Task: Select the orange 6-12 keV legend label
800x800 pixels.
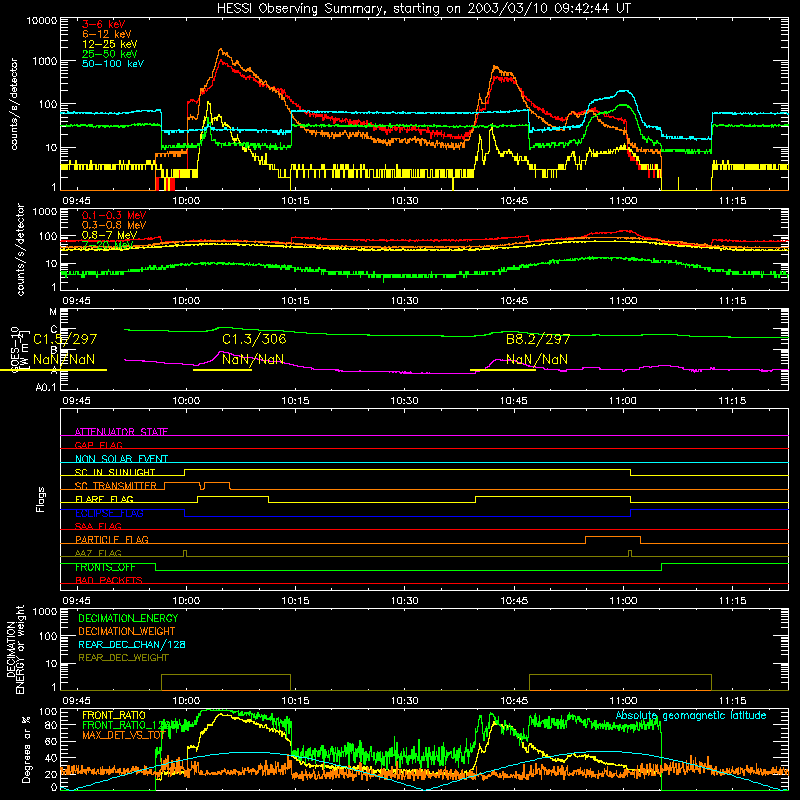Action: coord(107,34)
